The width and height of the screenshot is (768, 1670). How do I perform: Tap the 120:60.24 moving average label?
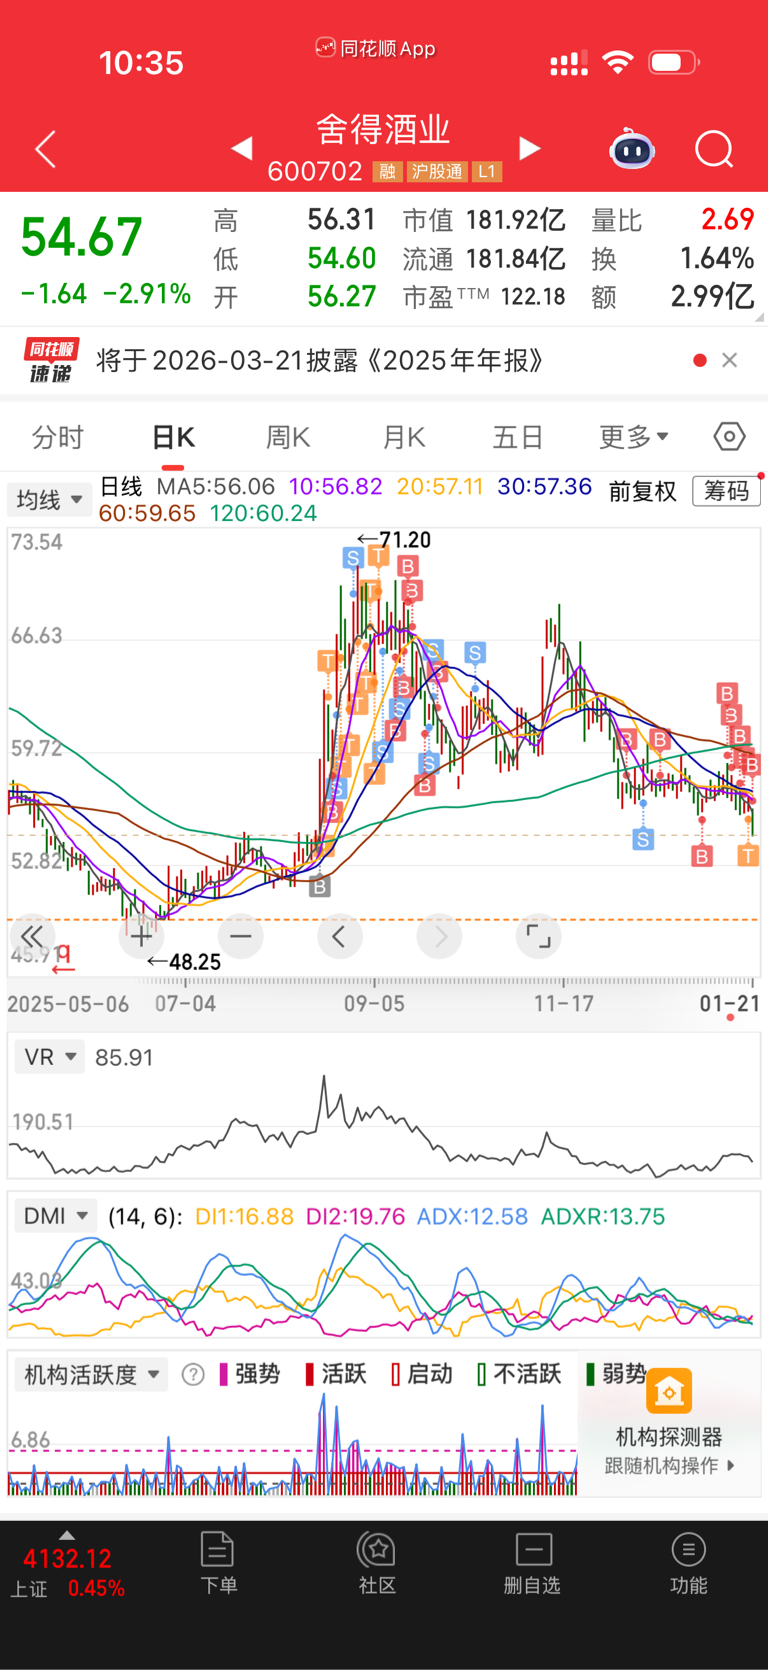(x=263, y=513)
